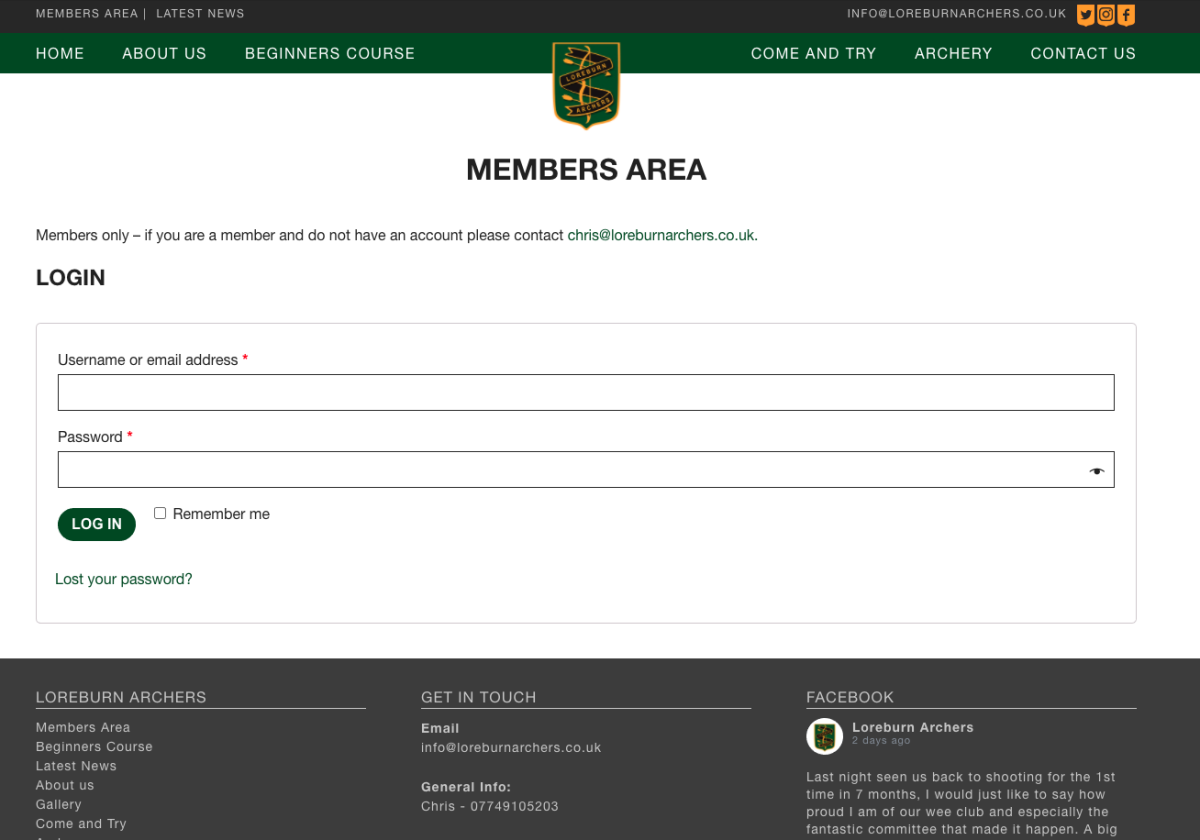Open the Instagram social icon

point(1106,15)
